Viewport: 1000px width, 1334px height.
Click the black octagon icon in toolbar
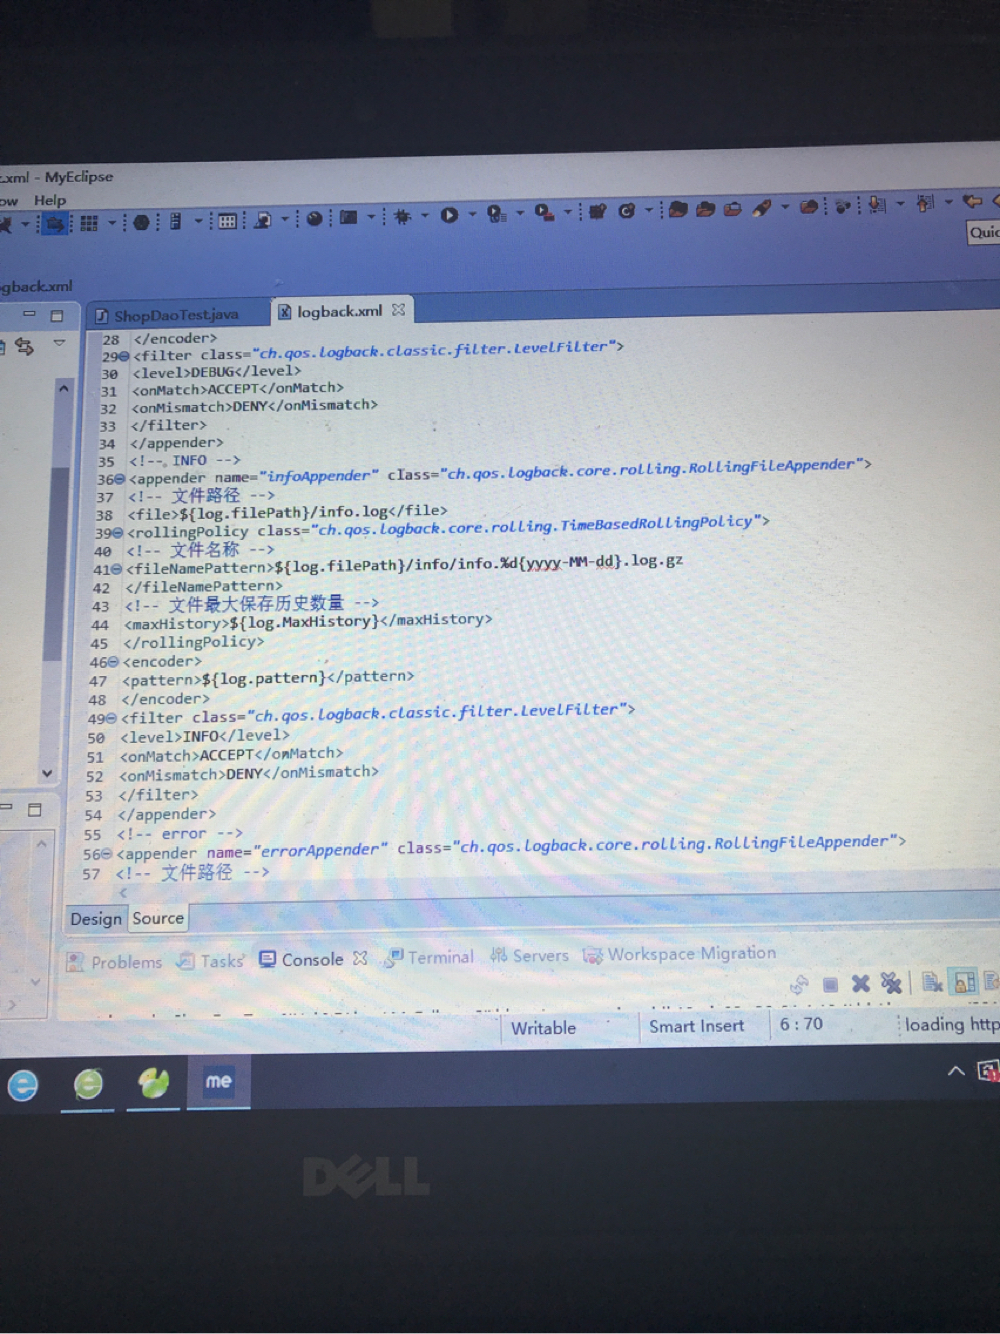[141, 222]
